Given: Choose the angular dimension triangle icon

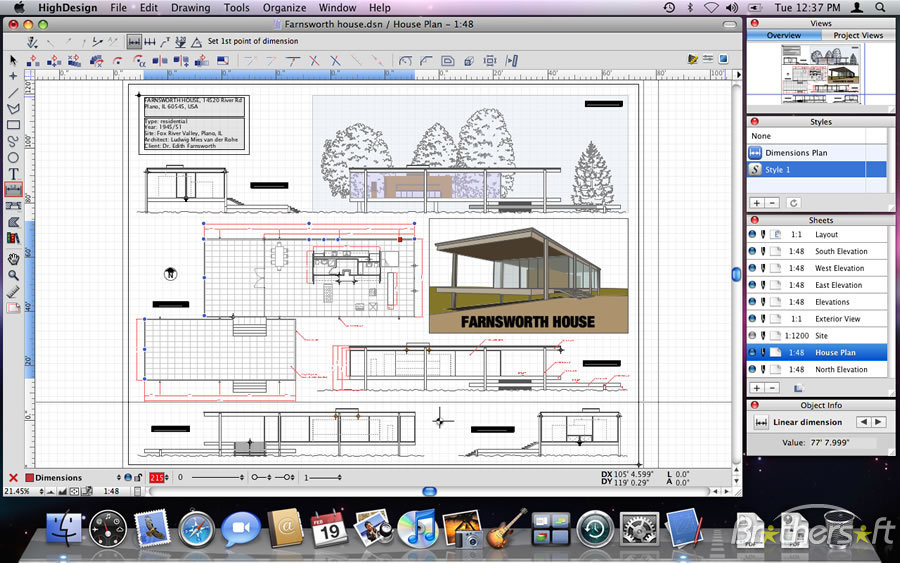Looking at the screenshot, I should (x=196, y=42).
